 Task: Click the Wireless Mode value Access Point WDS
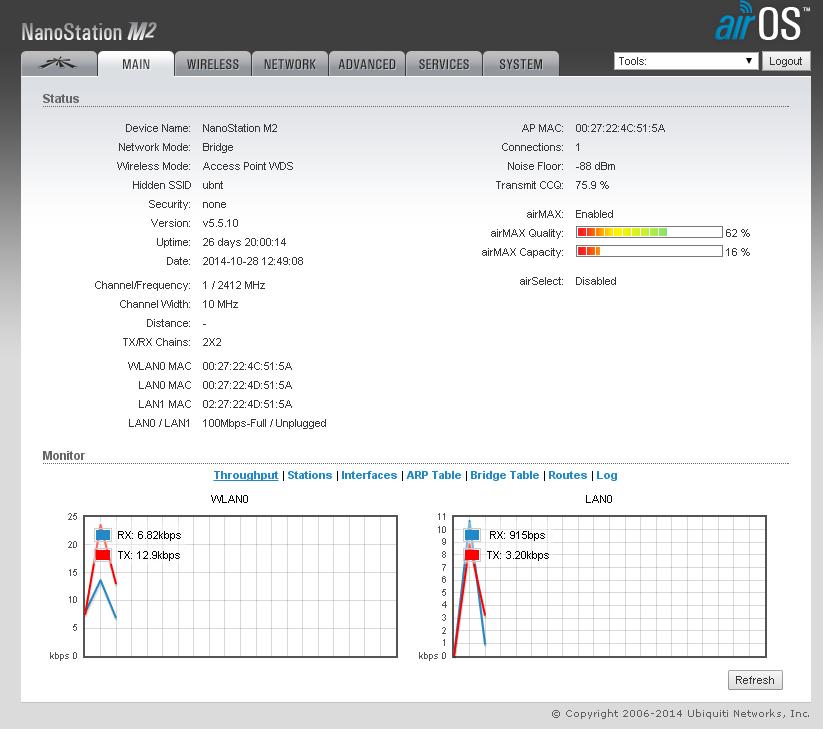[248, 166]
